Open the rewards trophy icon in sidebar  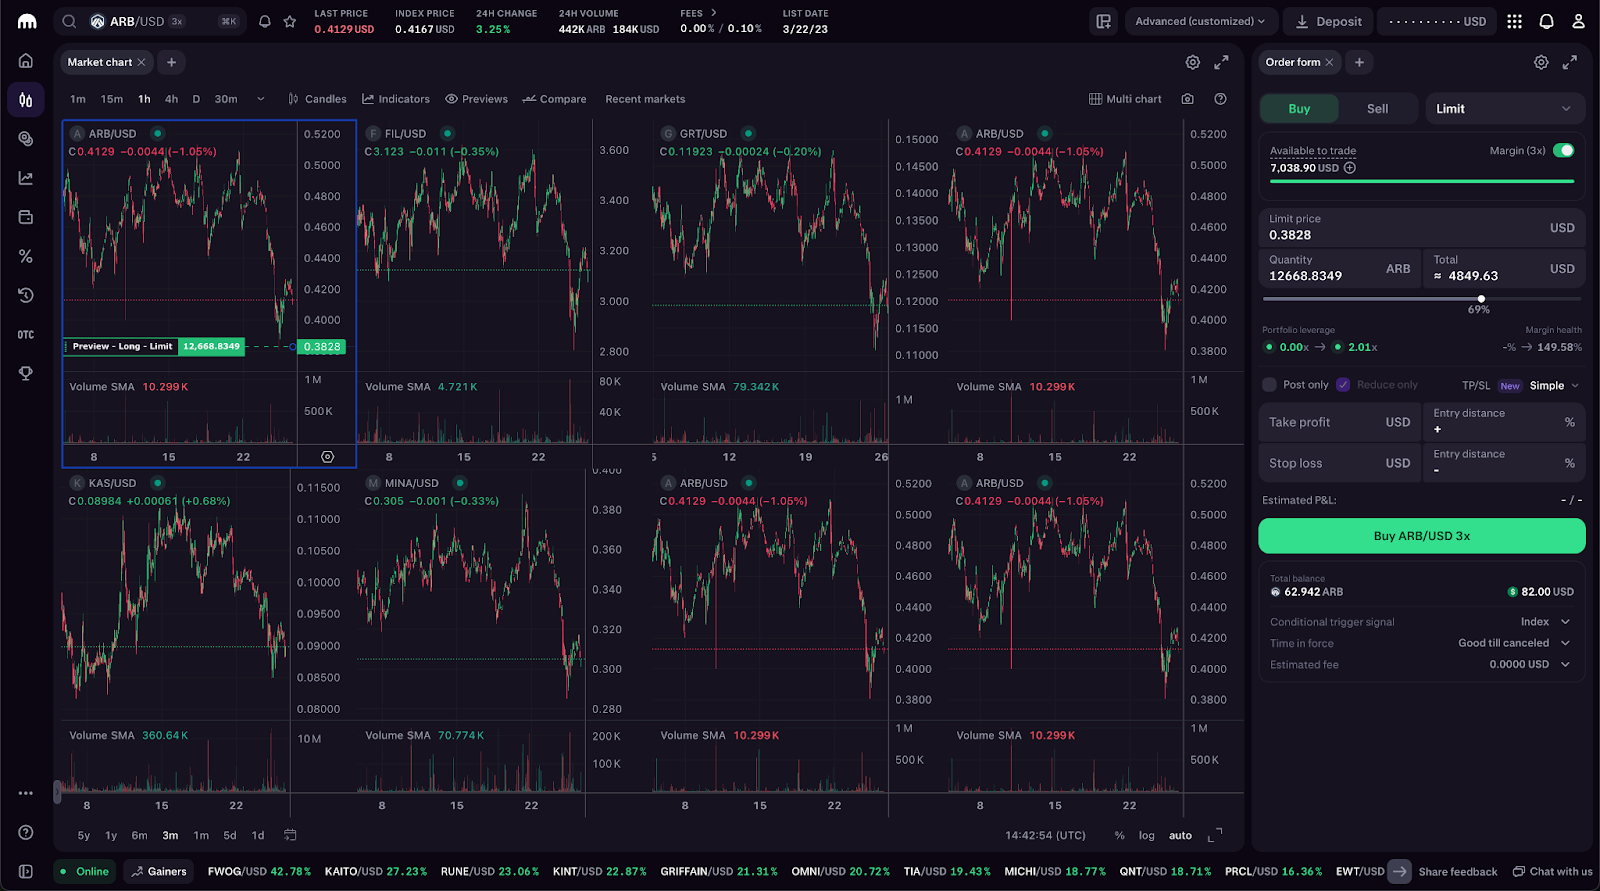(26, 373)
